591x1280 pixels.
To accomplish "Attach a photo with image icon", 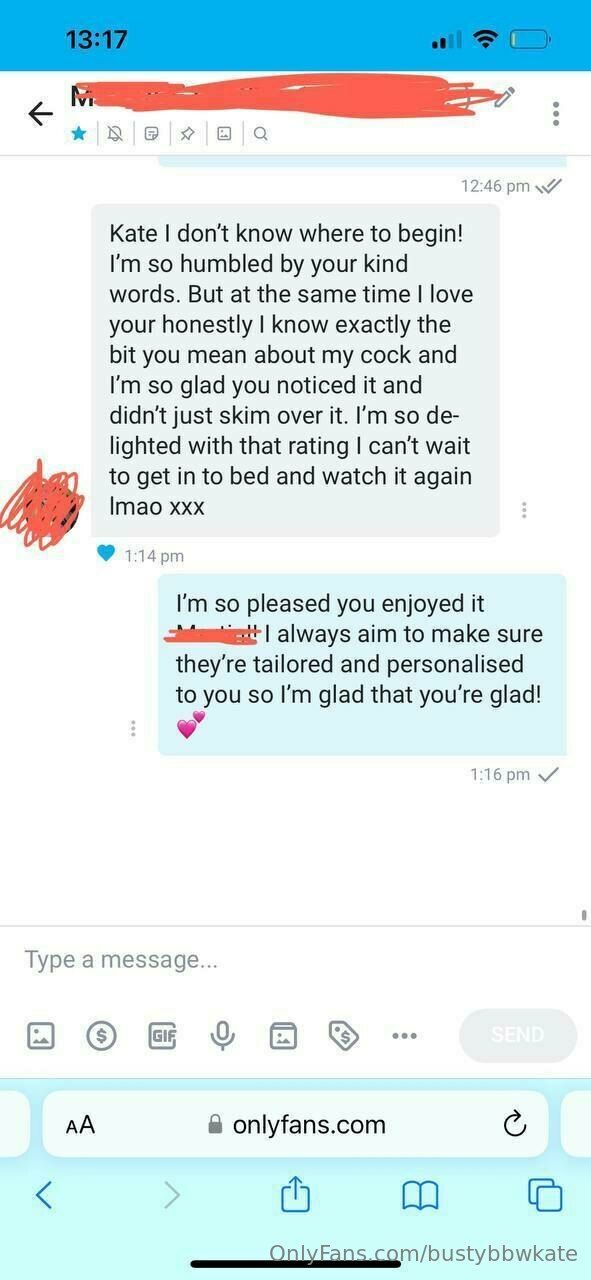I will [x=41, y=1036].
